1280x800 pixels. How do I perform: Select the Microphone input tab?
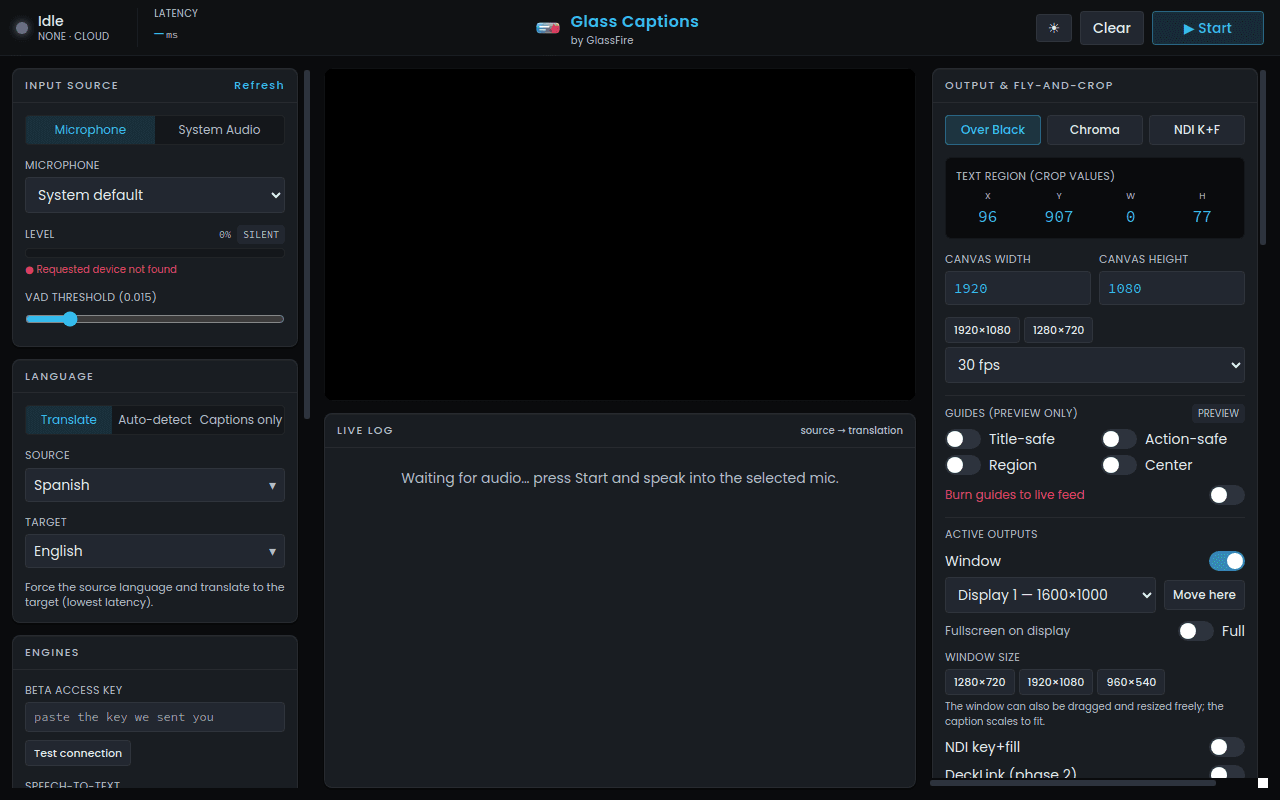90,130
